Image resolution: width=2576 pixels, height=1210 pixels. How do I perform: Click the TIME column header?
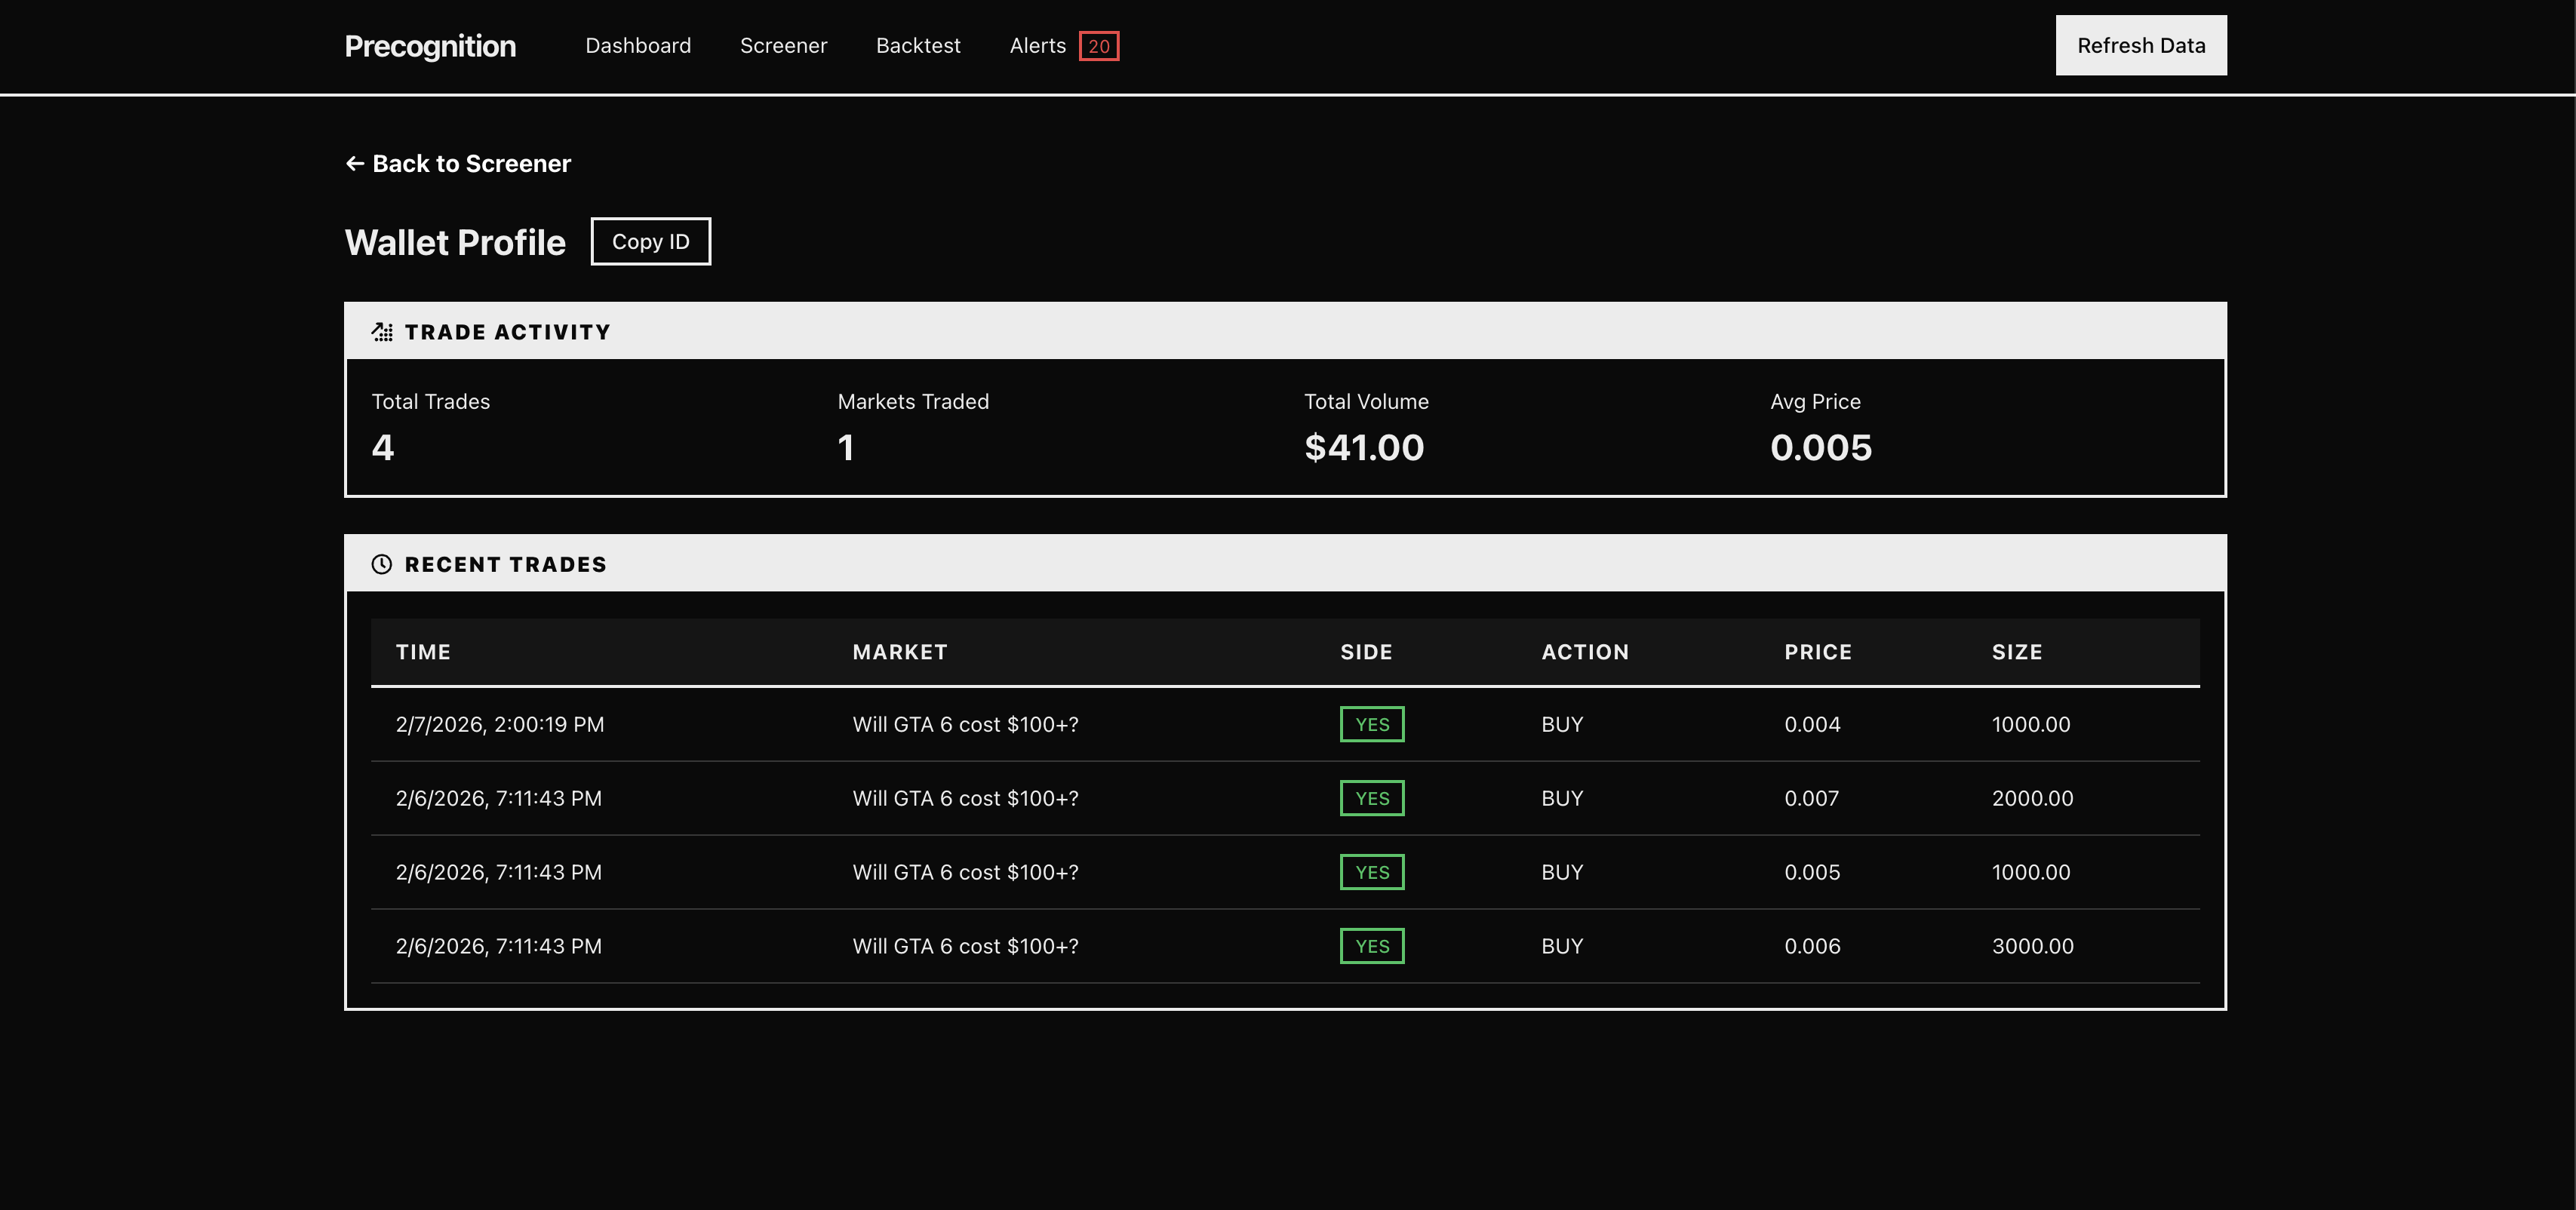tap(423, 652)
